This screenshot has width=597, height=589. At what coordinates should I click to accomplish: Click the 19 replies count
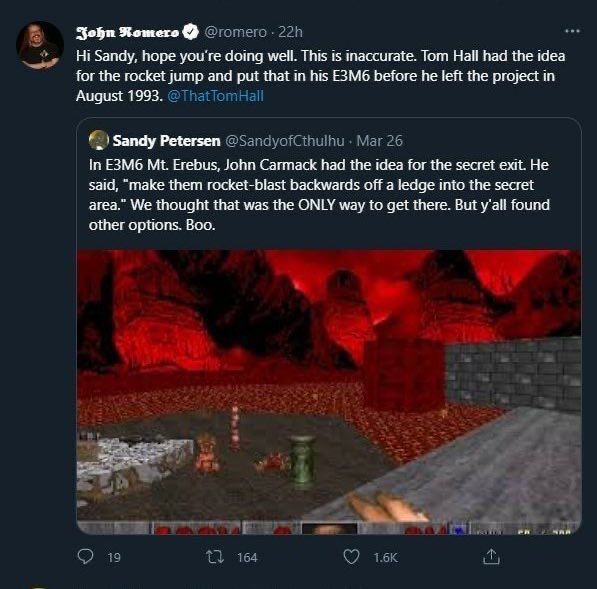(x=114, y=558)
